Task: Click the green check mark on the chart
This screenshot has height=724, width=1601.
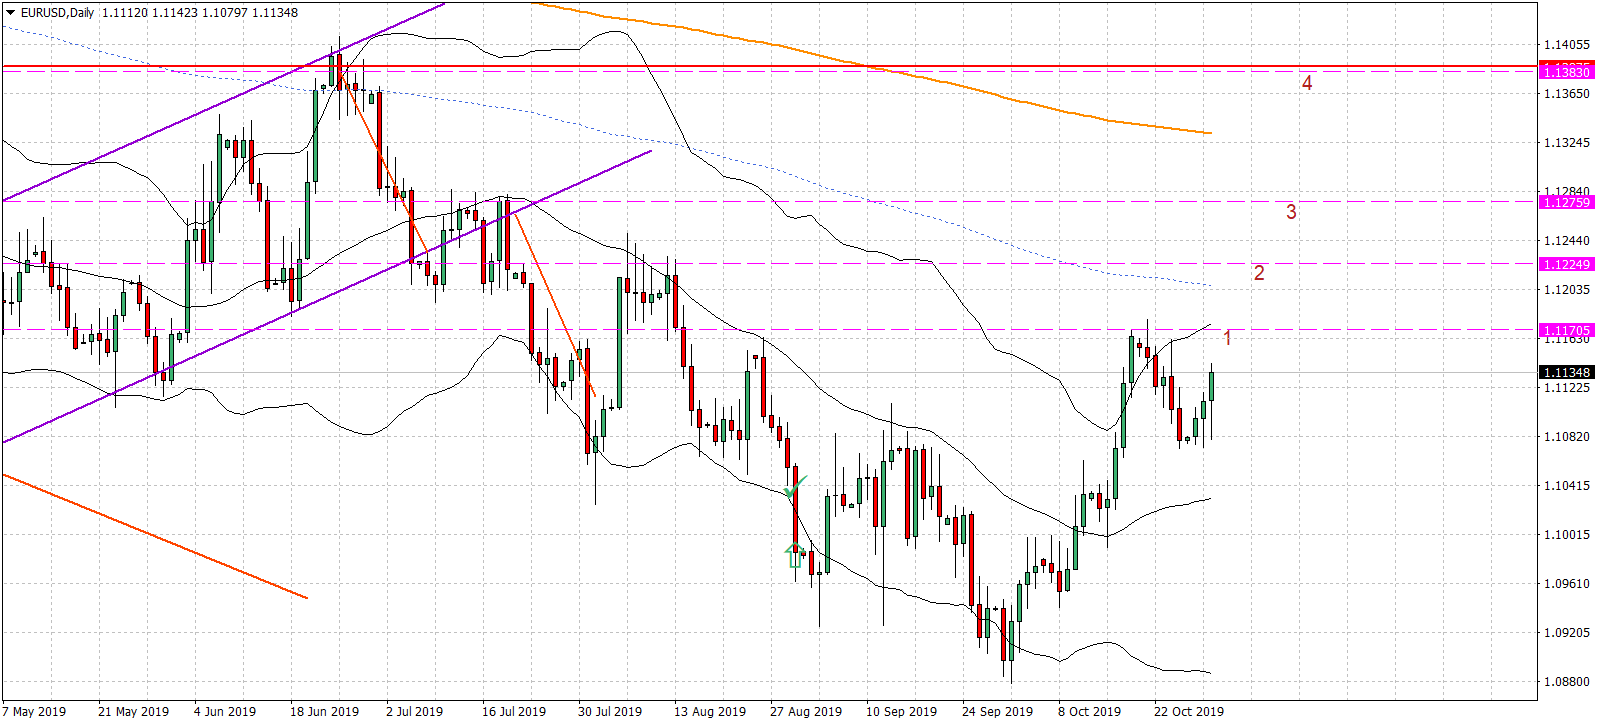Action: coord(795,487)
